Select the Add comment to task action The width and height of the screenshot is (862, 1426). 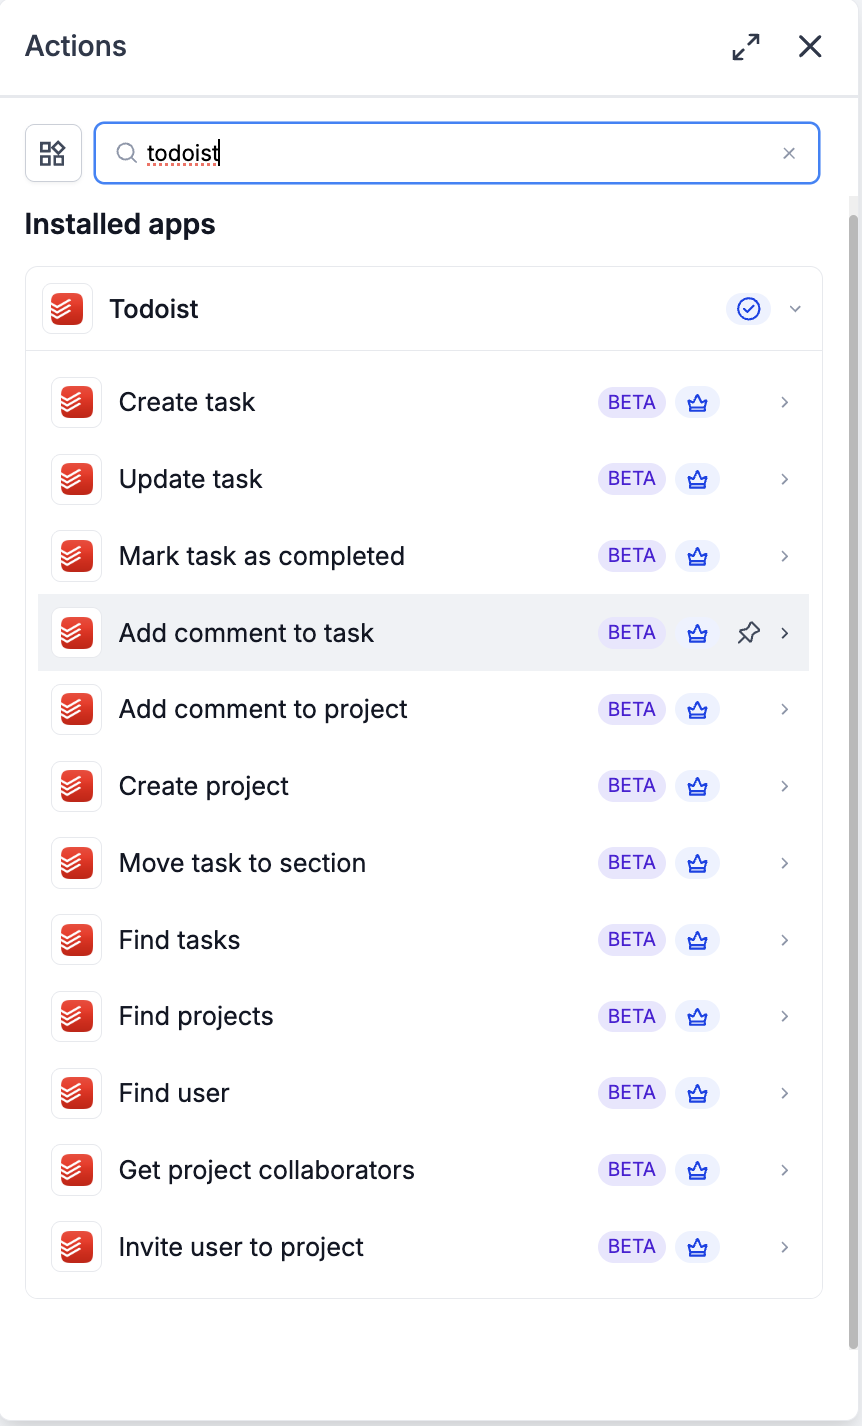(x=424, y=633)
